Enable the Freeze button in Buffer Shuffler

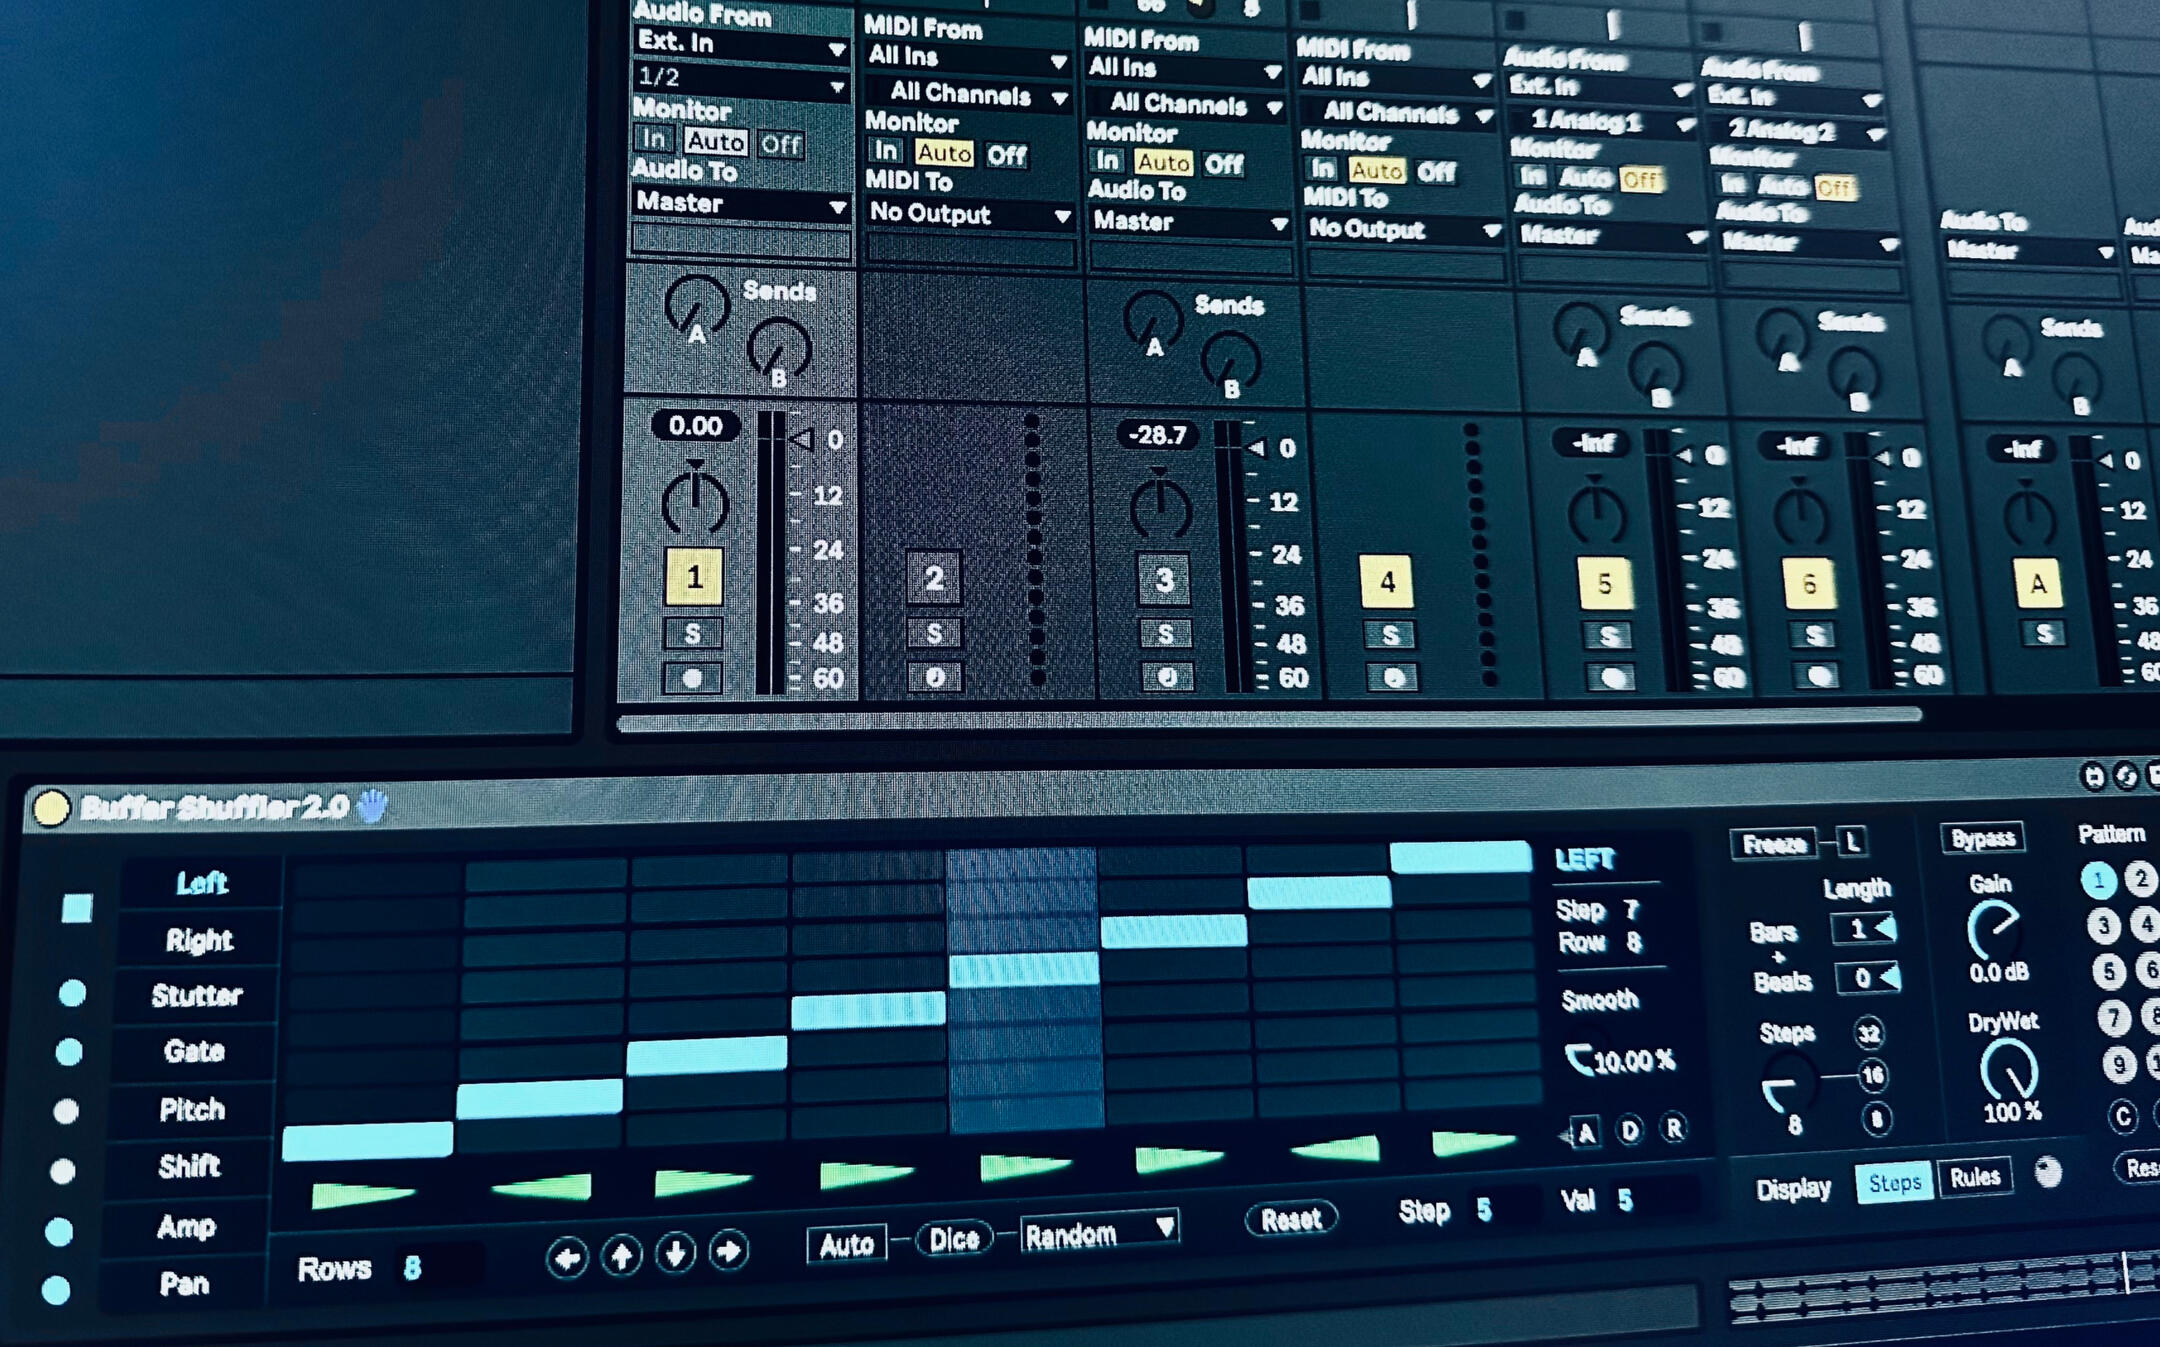click(1774, 844)
